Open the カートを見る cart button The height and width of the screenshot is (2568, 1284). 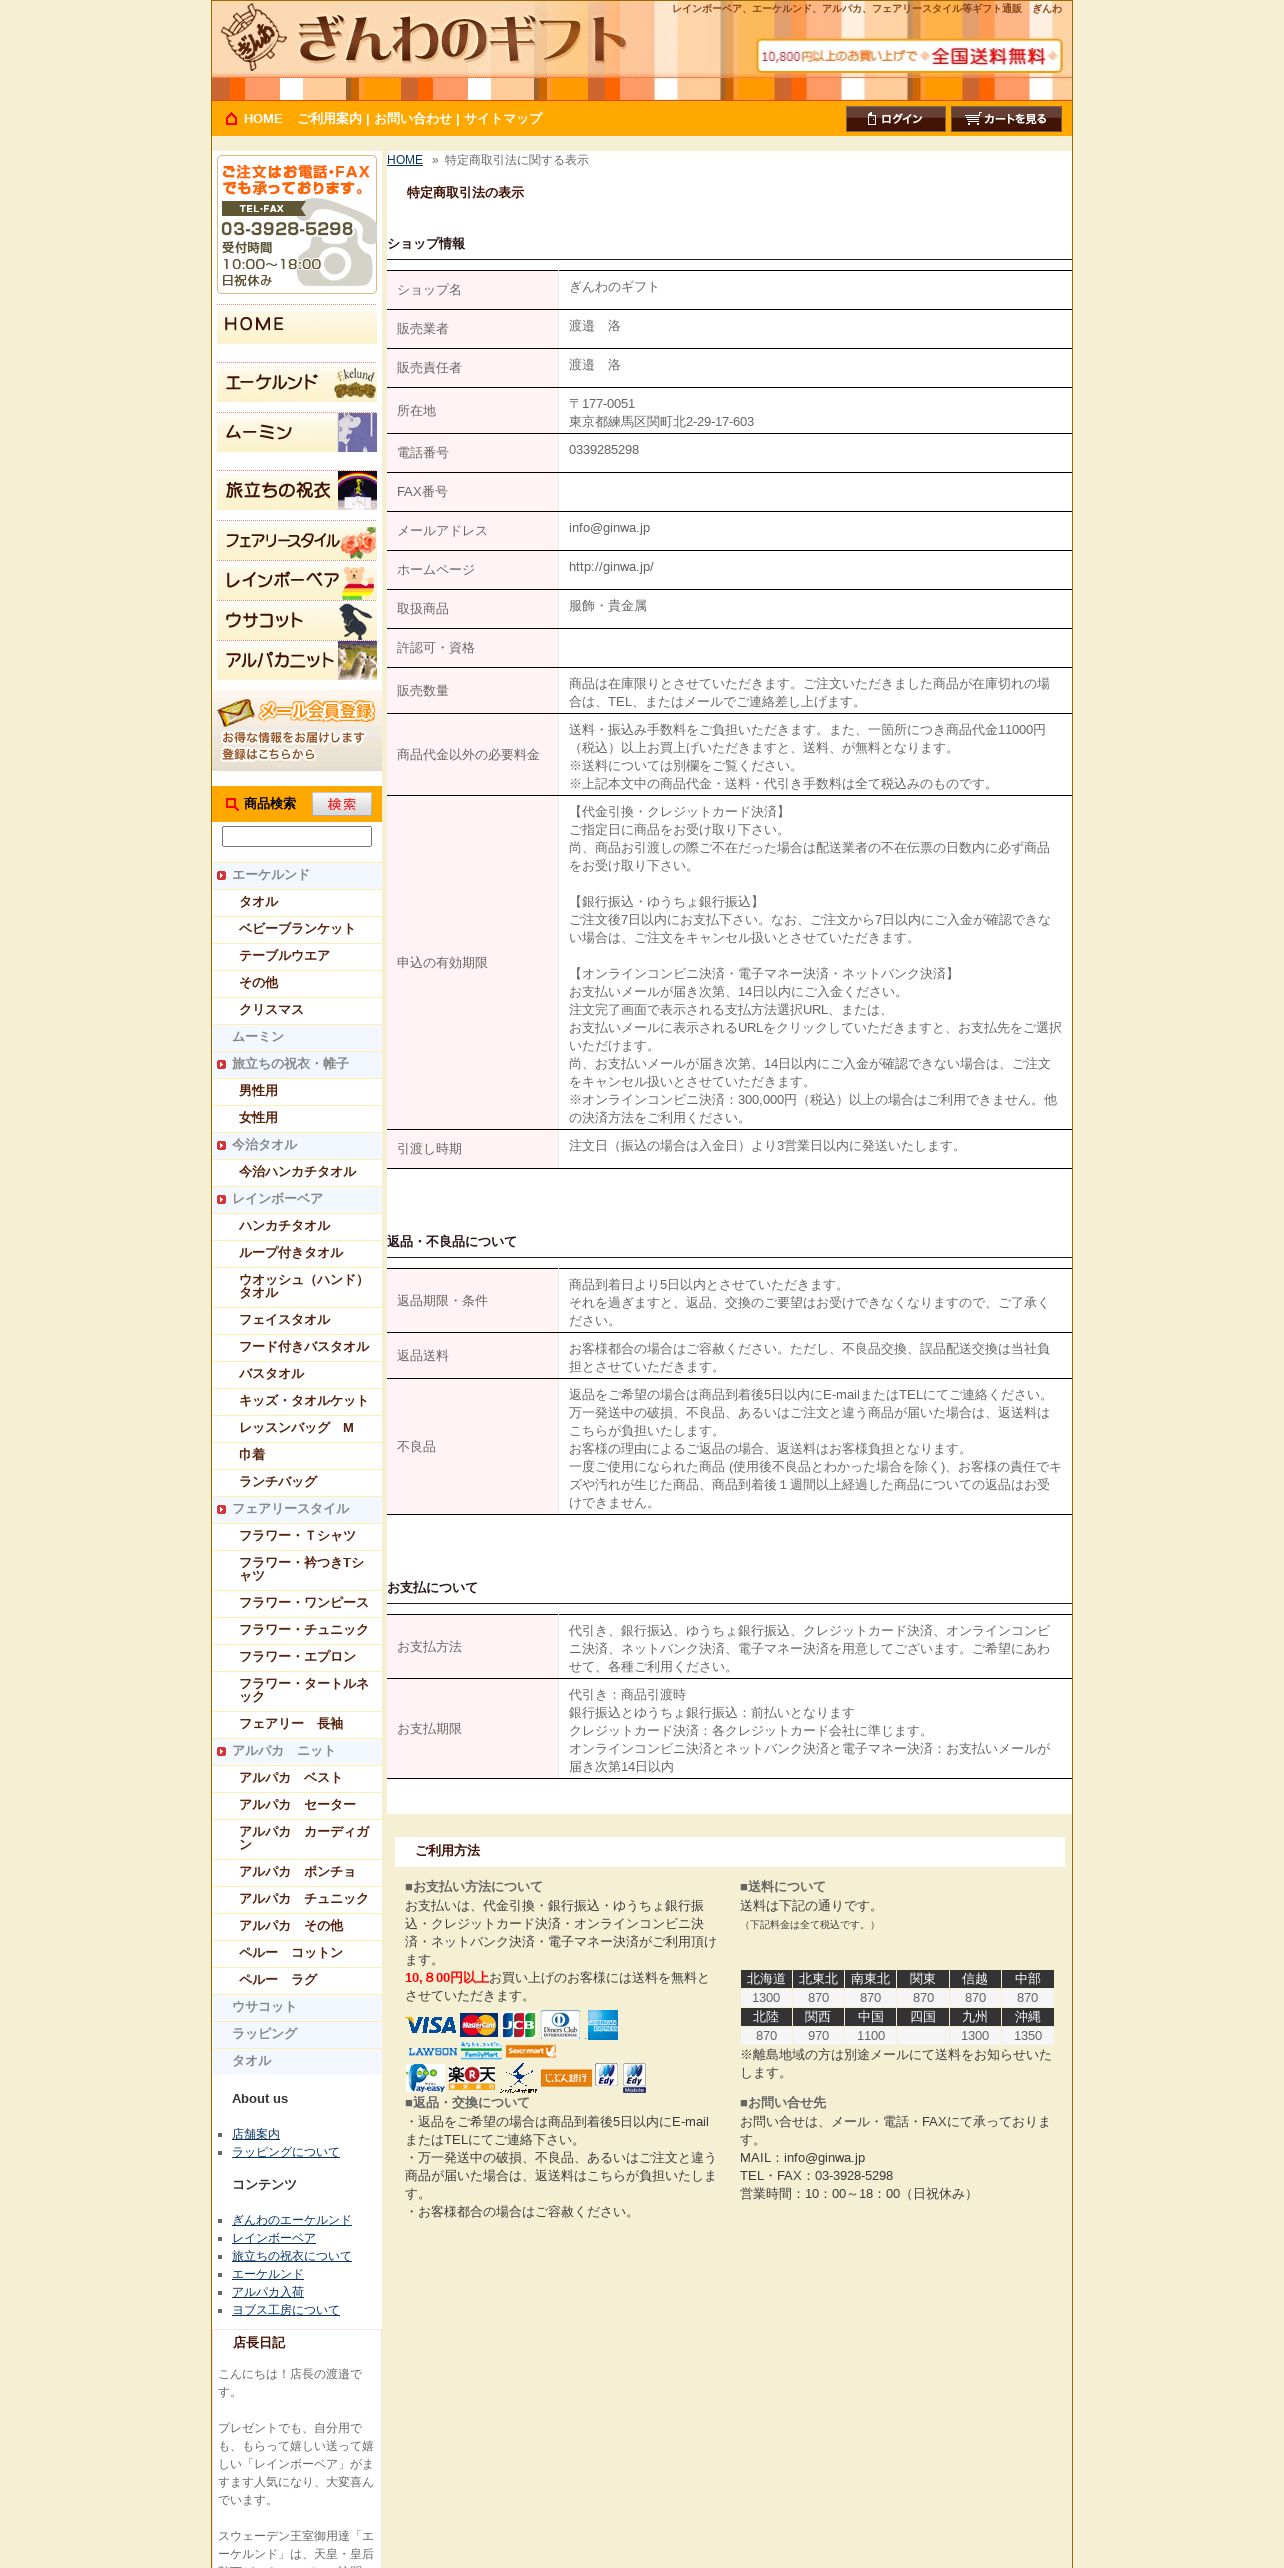(x=1006, y=119)
